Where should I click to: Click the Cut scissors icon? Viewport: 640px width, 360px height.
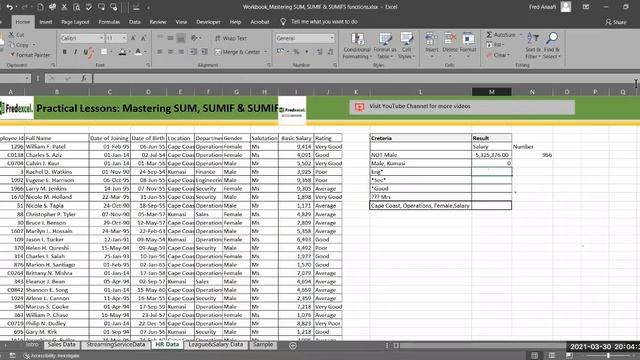click(11, 35)
